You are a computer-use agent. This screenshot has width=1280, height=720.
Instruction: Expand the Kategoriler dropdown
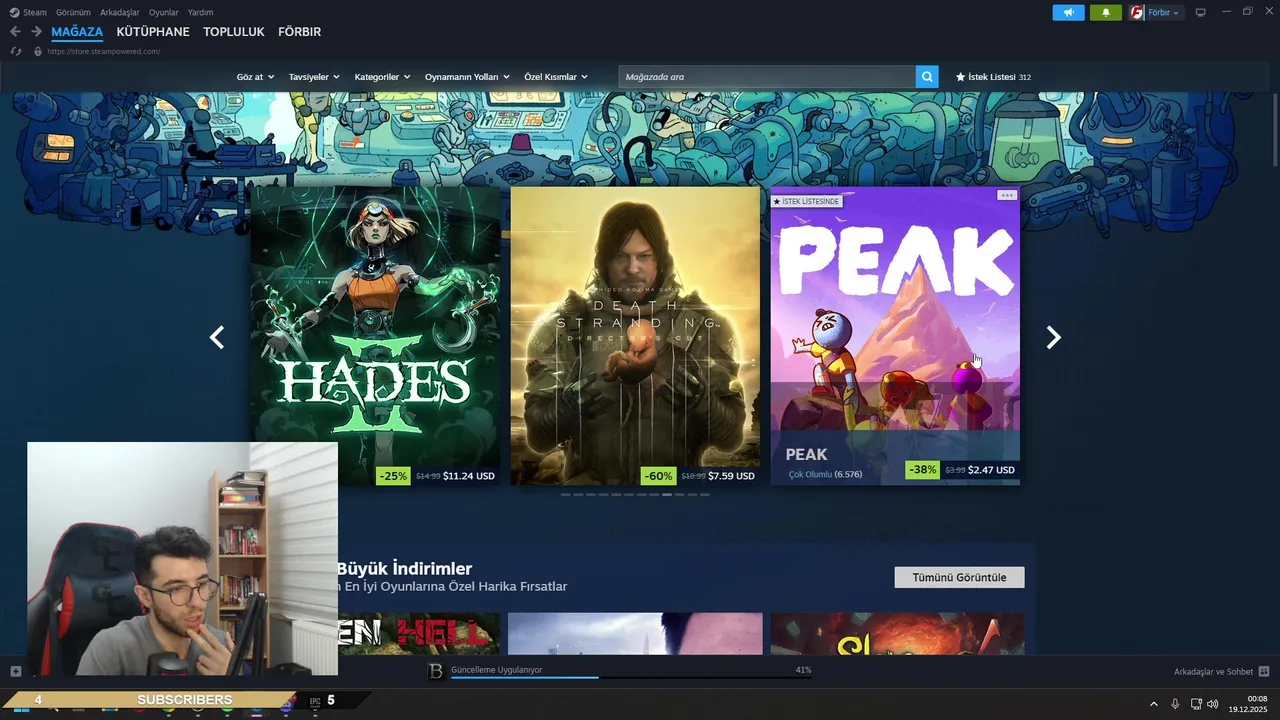[382, 77]
